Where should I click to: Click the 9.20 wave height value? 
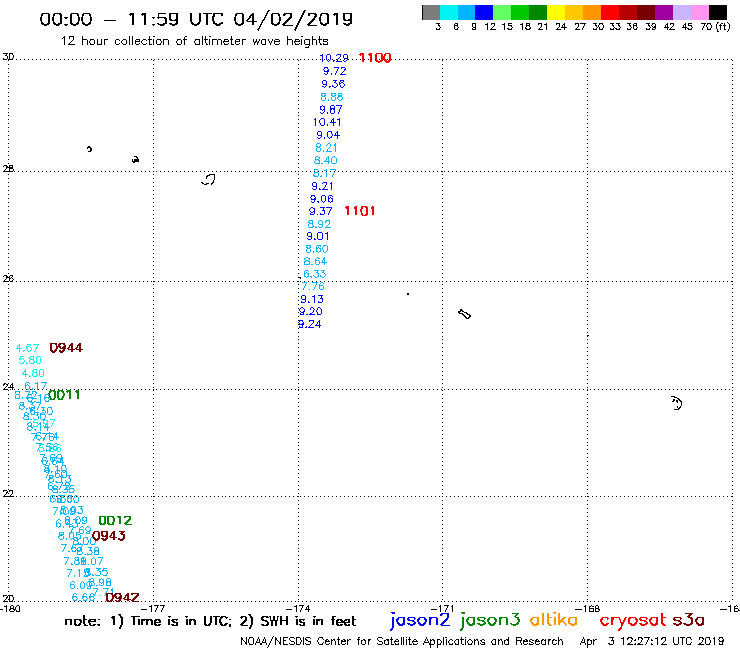311,311
